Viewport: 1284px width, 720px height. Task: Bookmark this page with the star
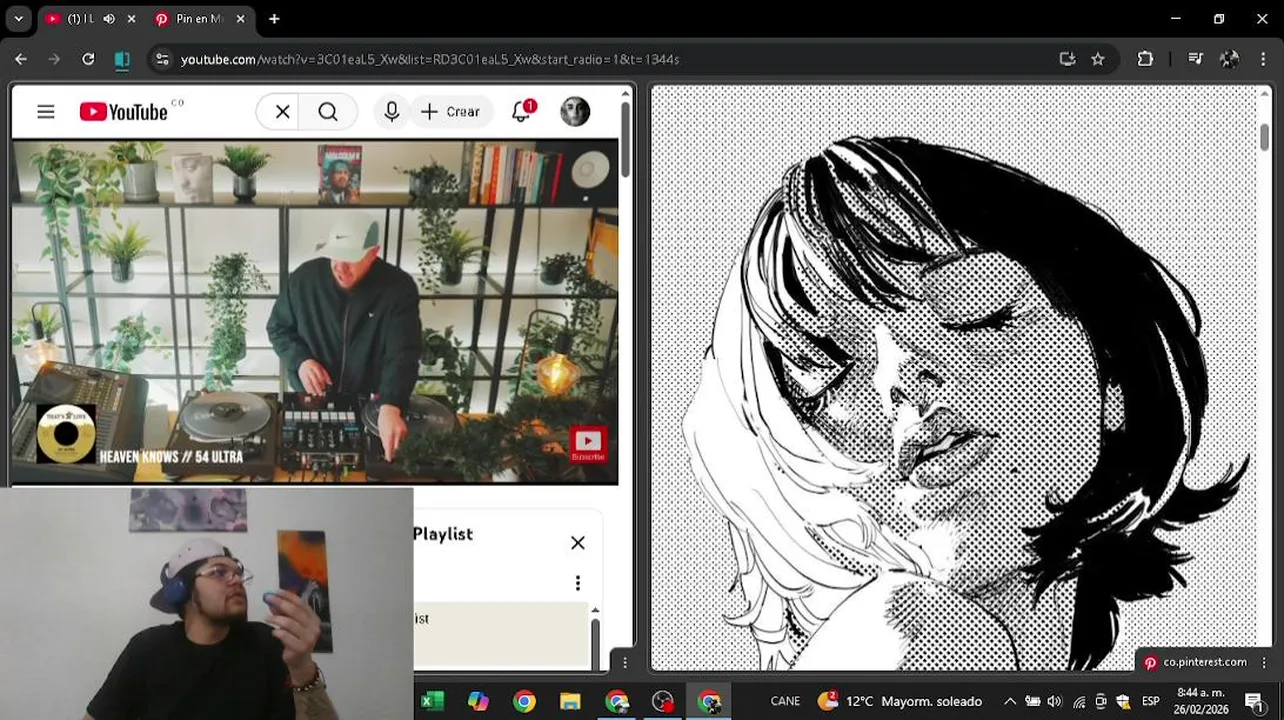1098,59
